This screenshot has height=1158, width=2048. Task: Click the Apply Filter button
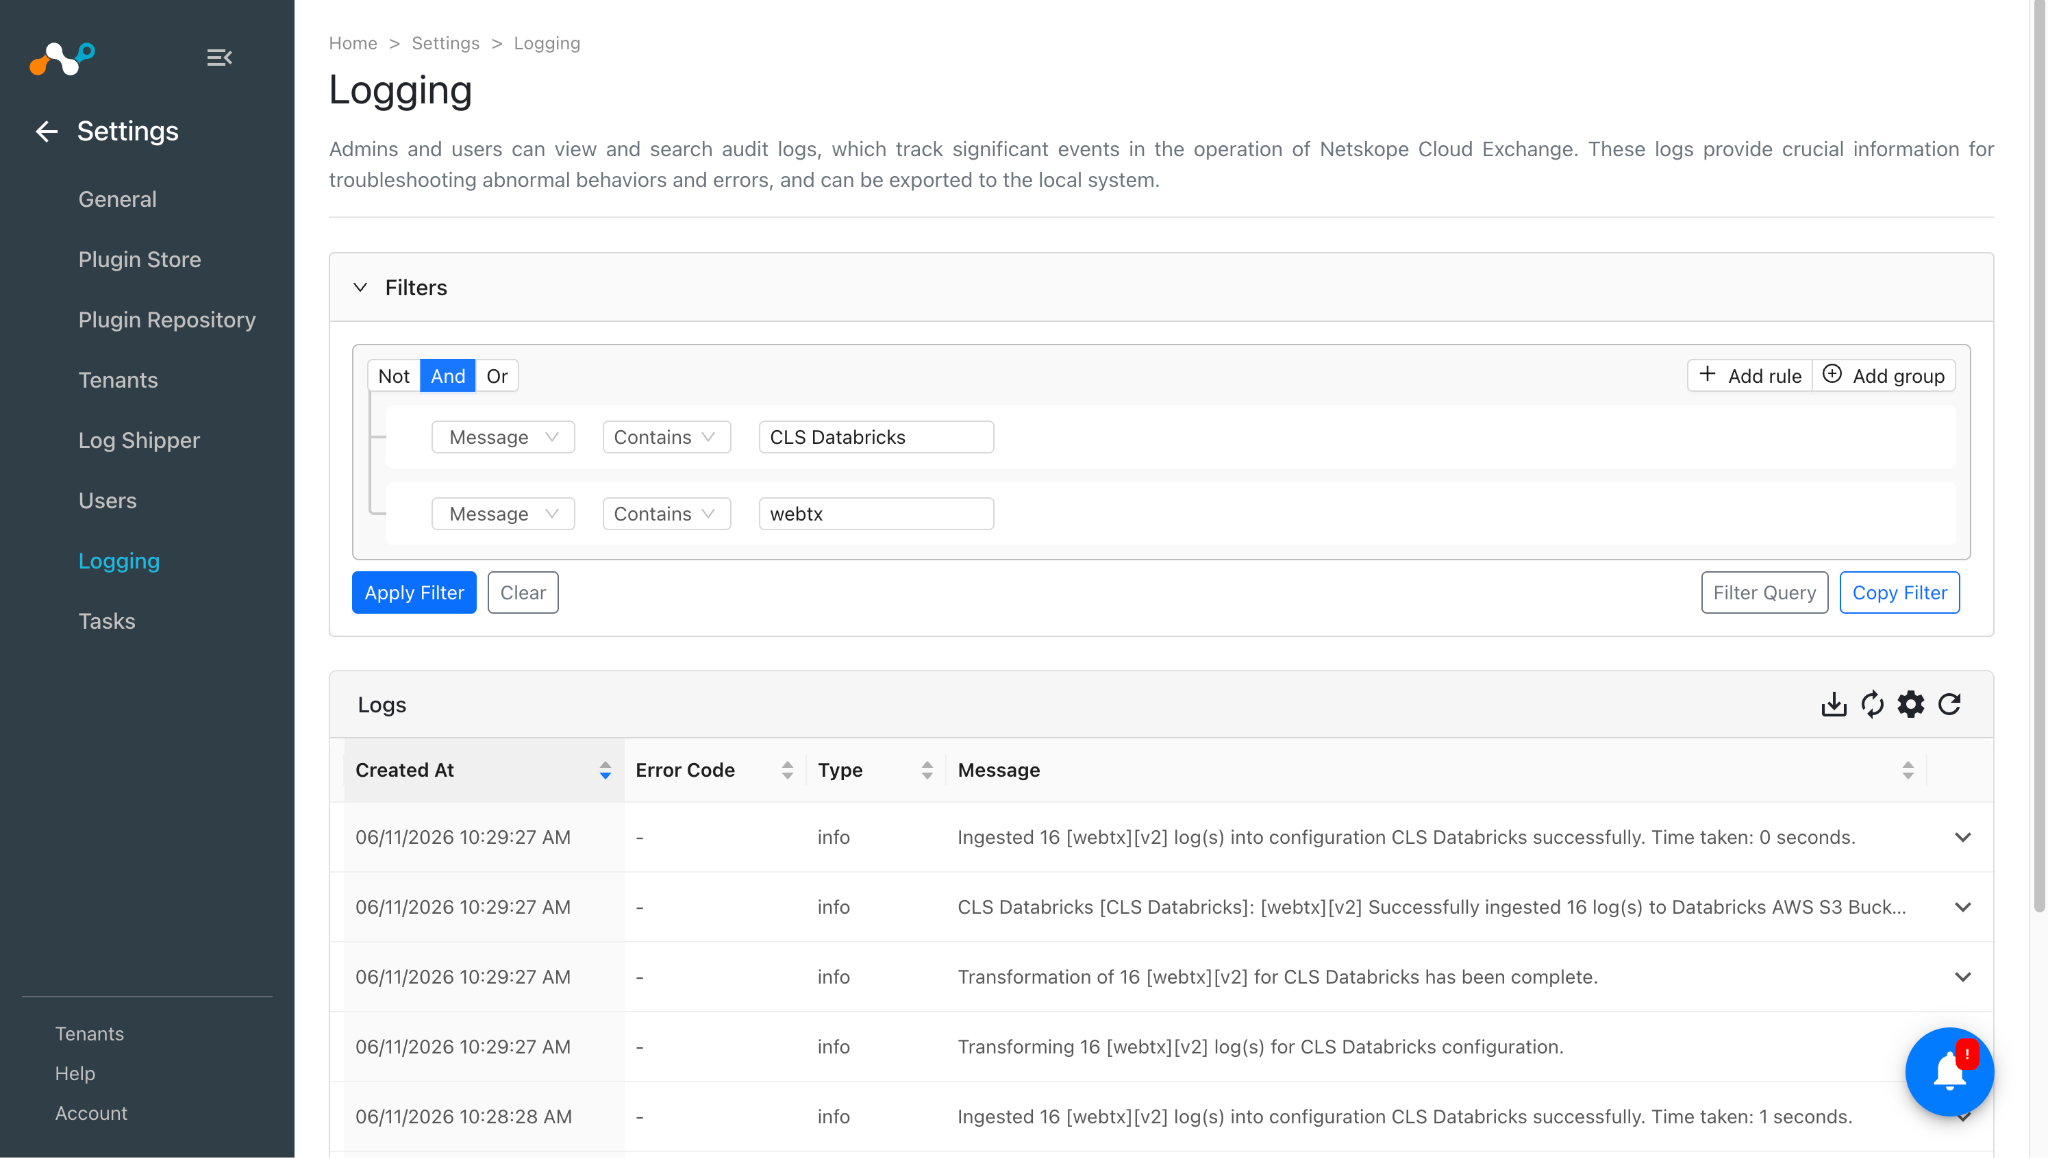tap(414, 593)
